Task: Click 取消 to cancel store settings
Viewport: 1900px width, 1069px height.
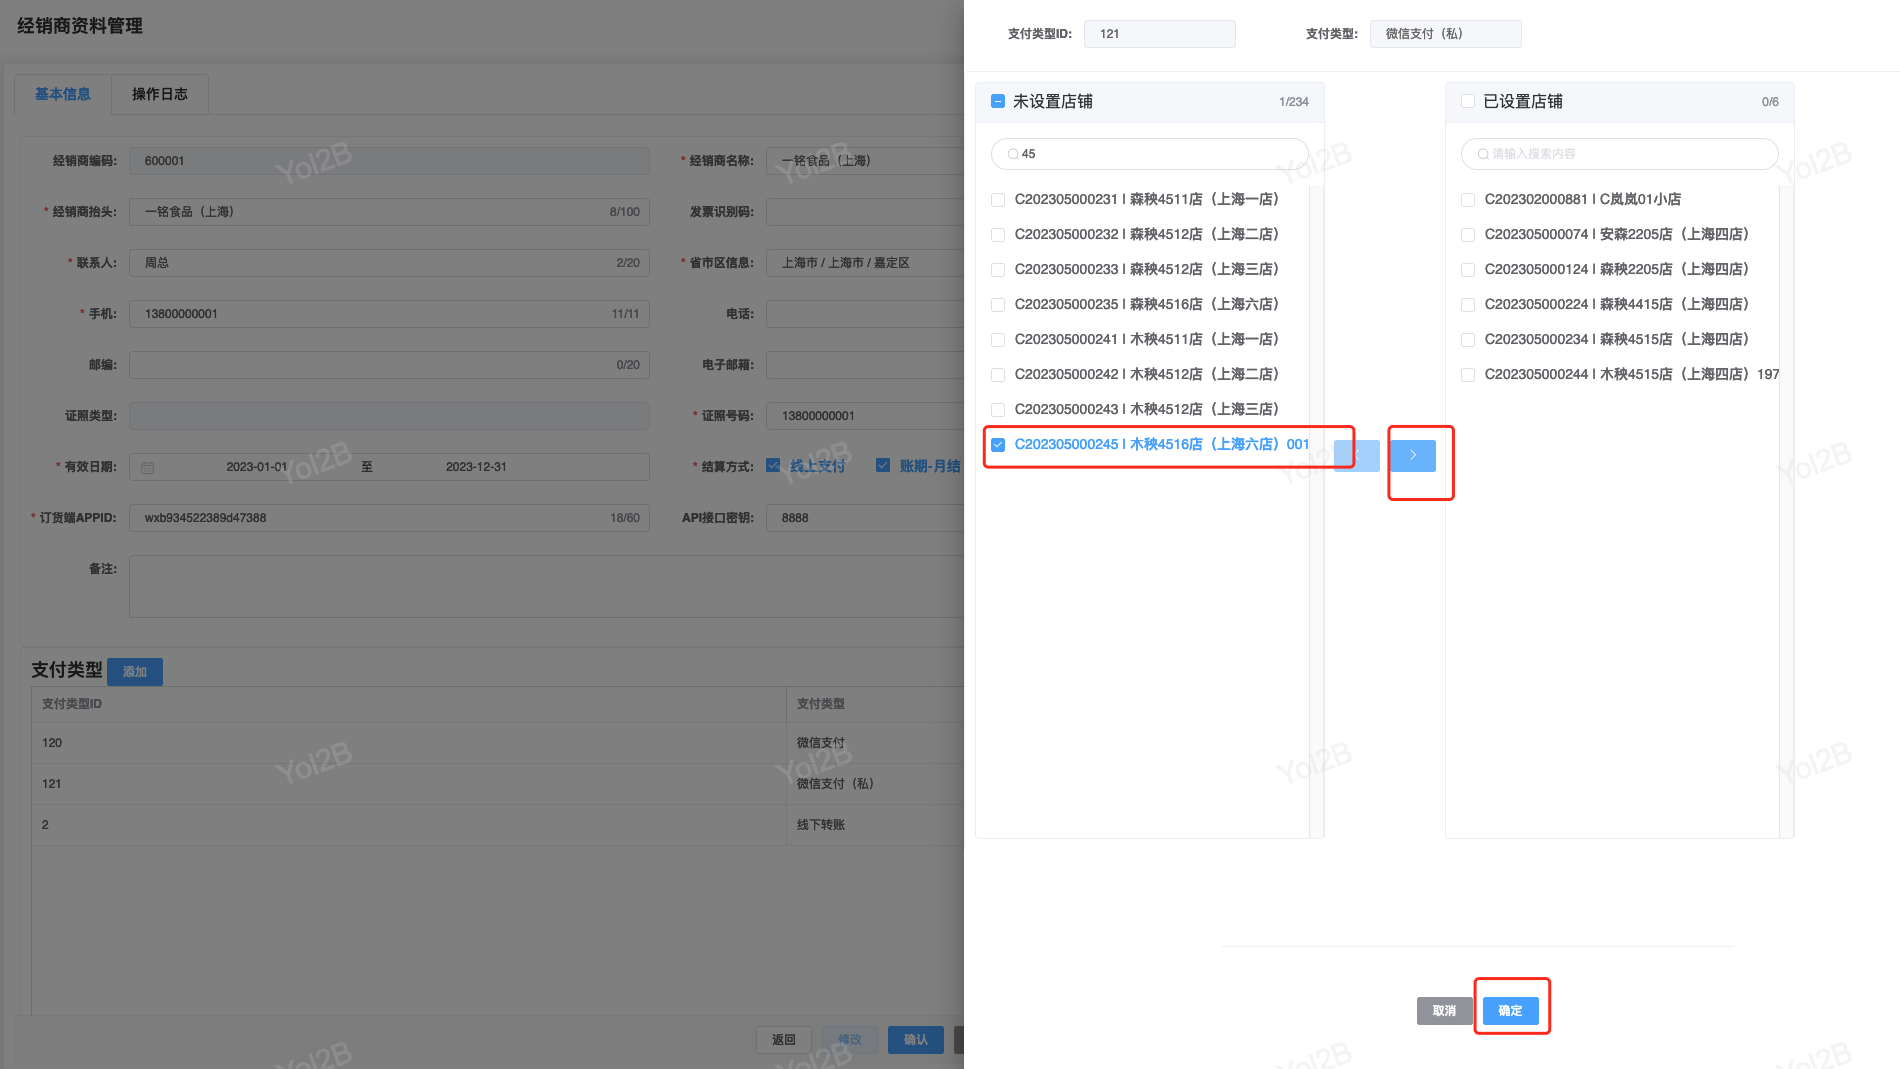Action: 1444,1011
